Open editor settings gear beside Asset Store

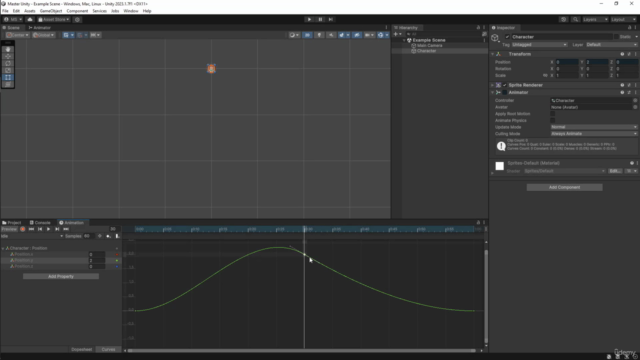pos(77,19)
